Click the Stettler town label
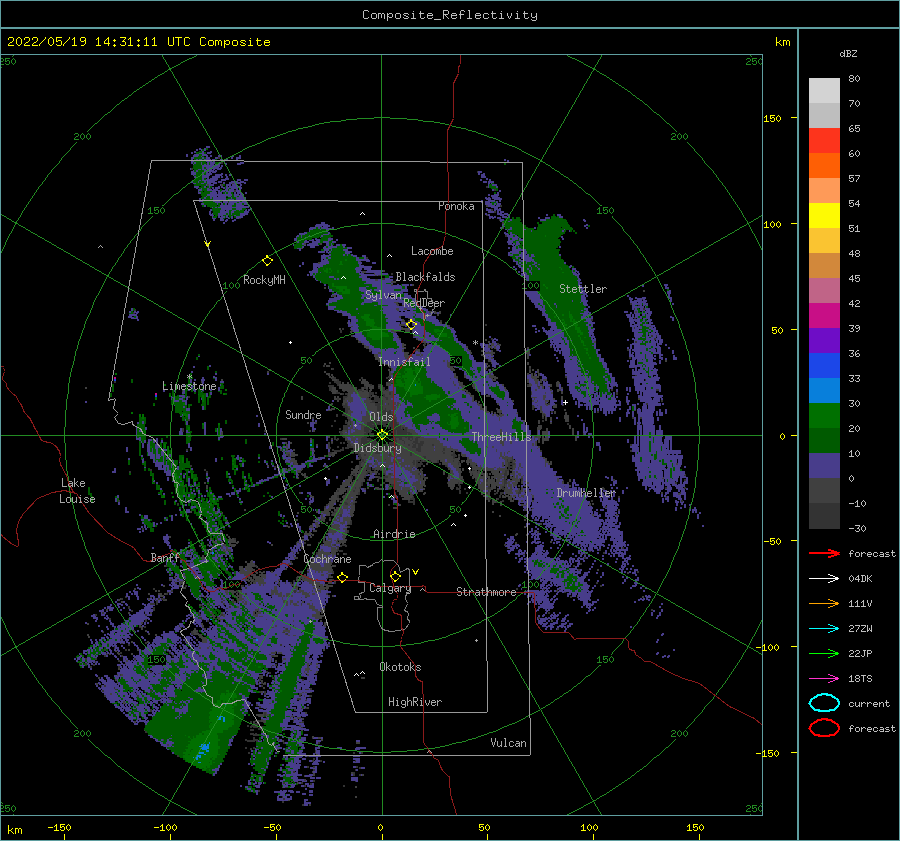Screen dimensions: 900x841 point(583,289)
